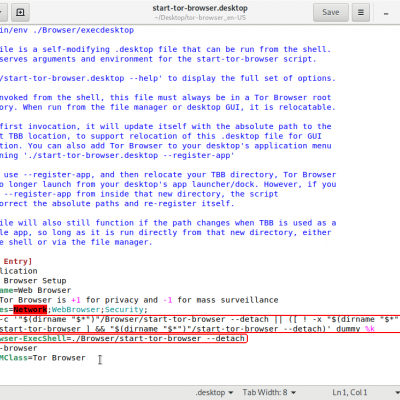
Task: Click the Save button
Action: (331, 12)
